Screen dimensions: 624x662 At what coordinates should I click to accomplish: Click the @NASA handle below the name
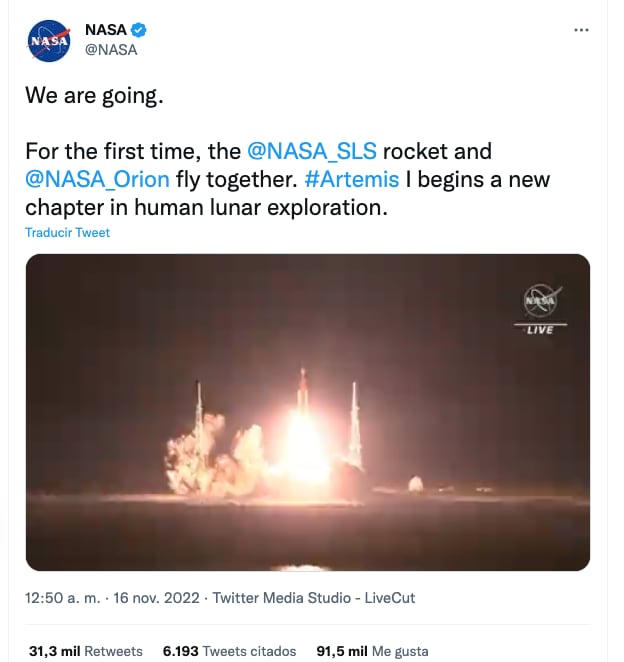pos(111,50)
